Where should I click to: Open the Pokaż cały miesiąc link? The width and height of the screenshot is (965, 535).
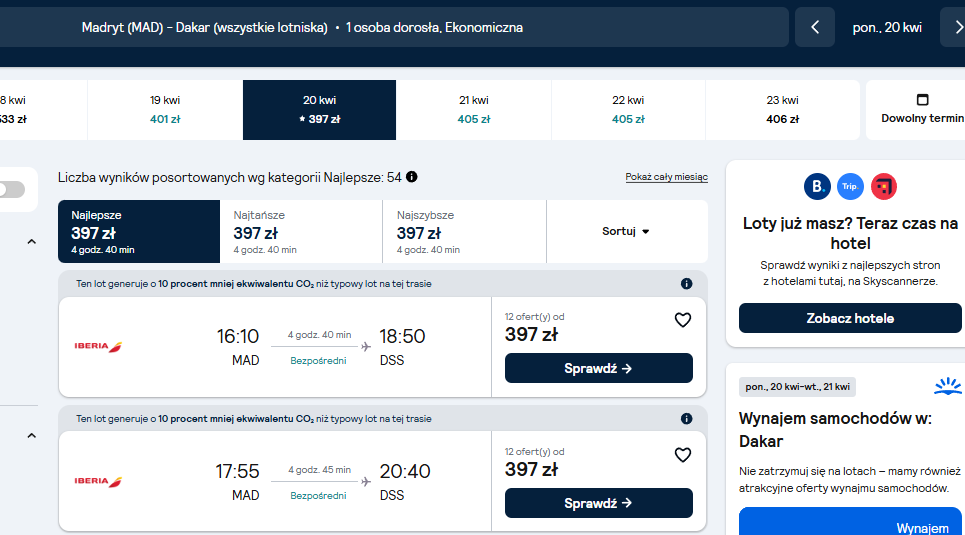pyautogui.click(x=667, y=177)
